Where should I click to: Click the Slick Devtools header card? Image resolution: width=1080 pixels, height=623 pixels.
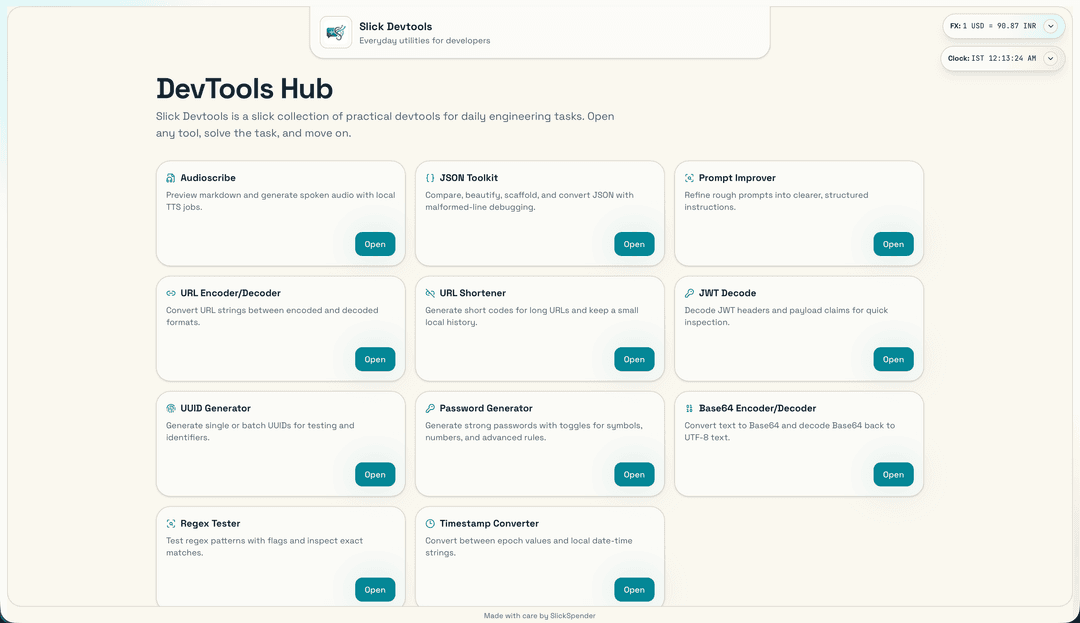point(540,32)
